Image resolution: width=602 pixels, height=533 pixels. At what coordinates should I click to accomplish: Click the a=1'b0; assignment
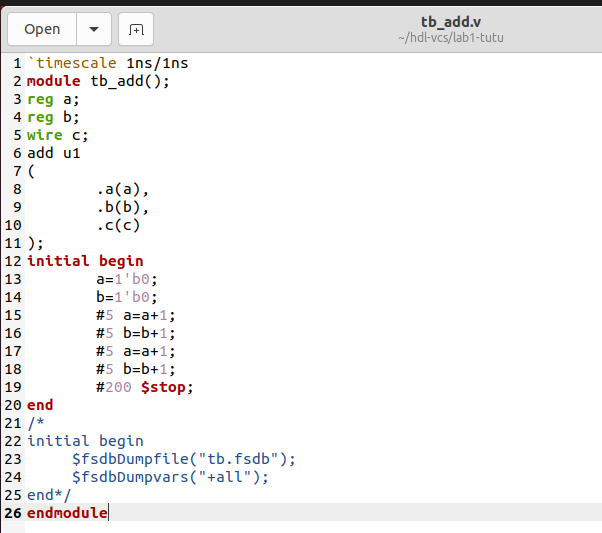pos(127,279)
